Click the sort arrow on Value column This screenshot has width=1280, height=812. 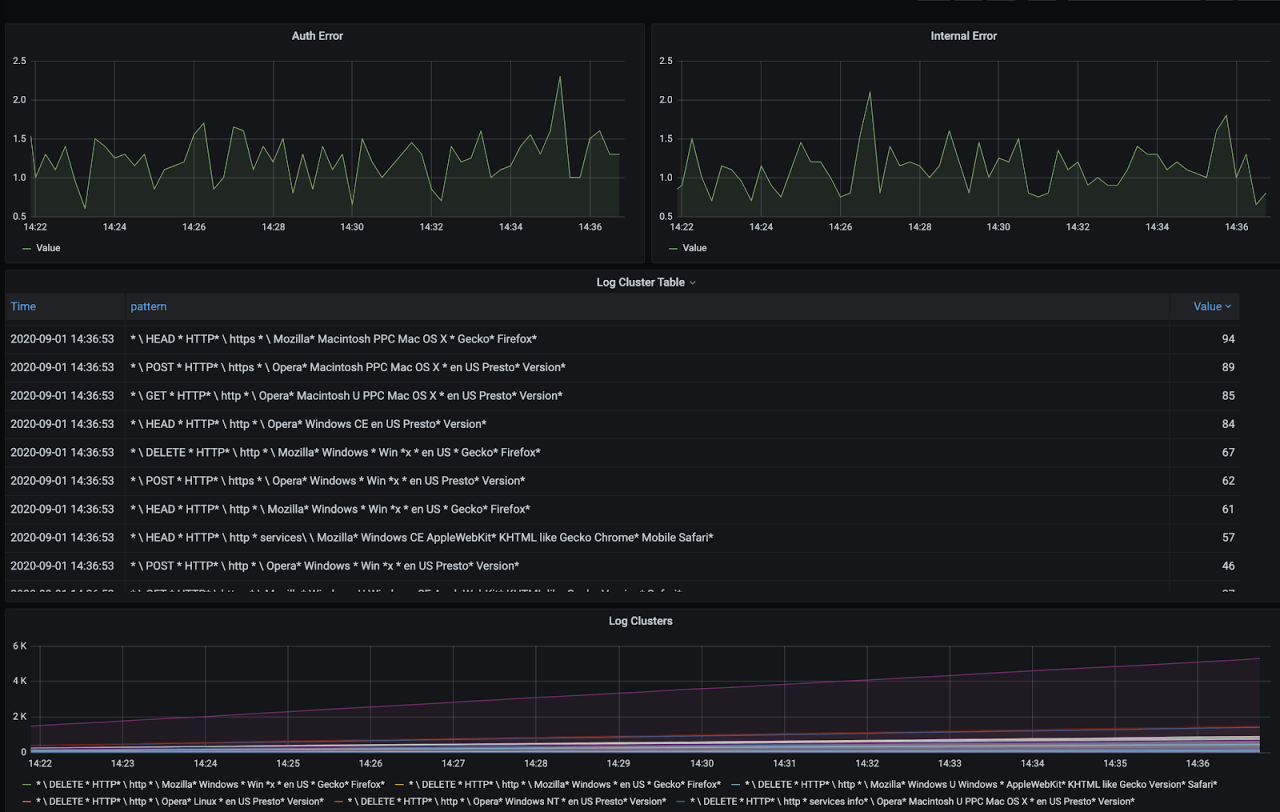tap(1228, 307)
